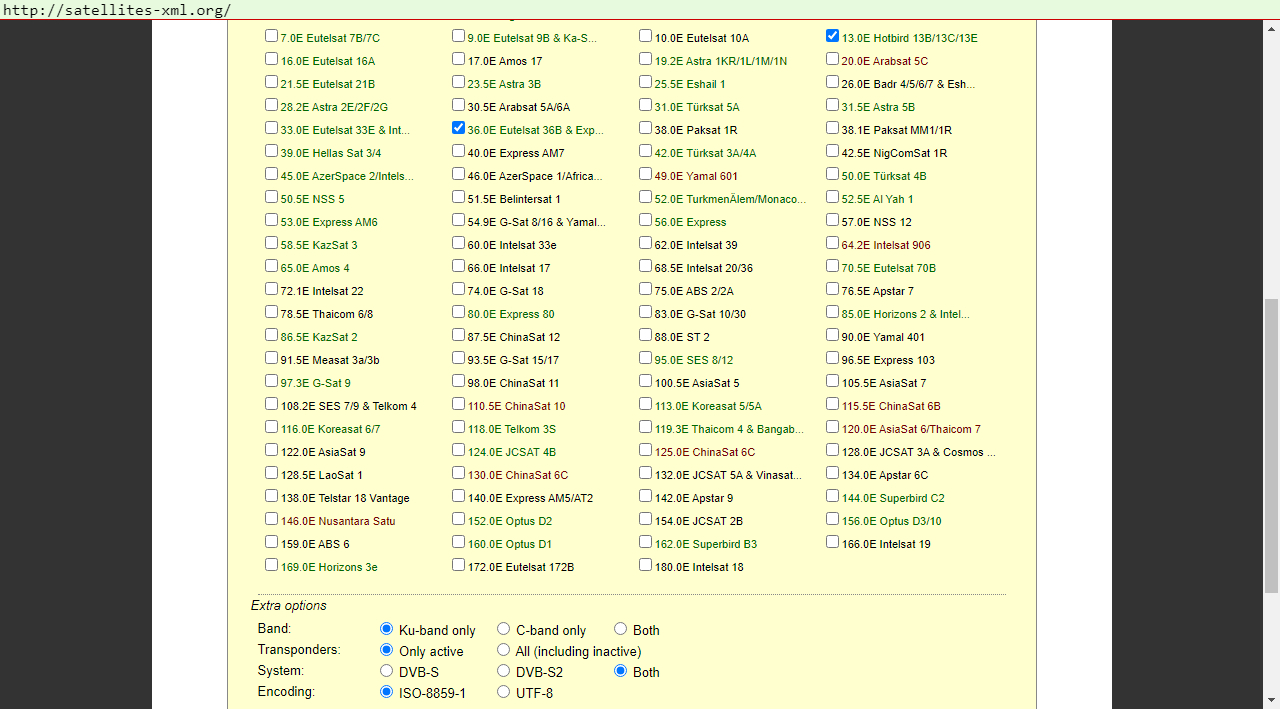The width and height of the screenshot is (1280, 709).
Task: Select DVB-S2 system option
Action: pyautogui.click(x=504, y=671)
